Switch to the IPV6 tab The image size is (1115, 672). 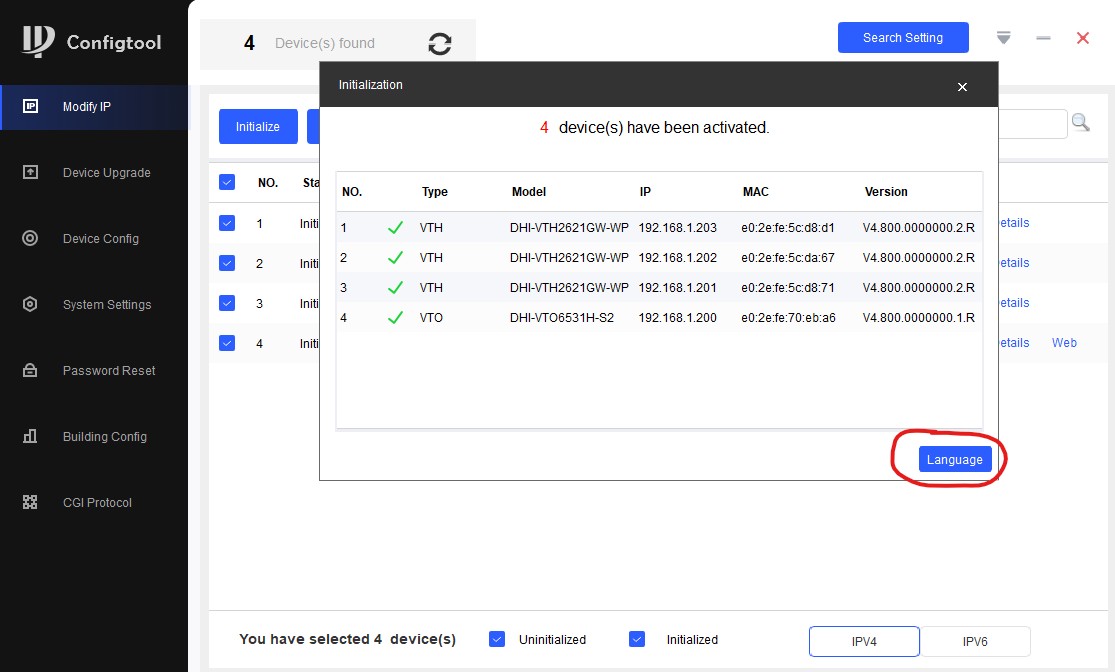(x=975, y=641)
